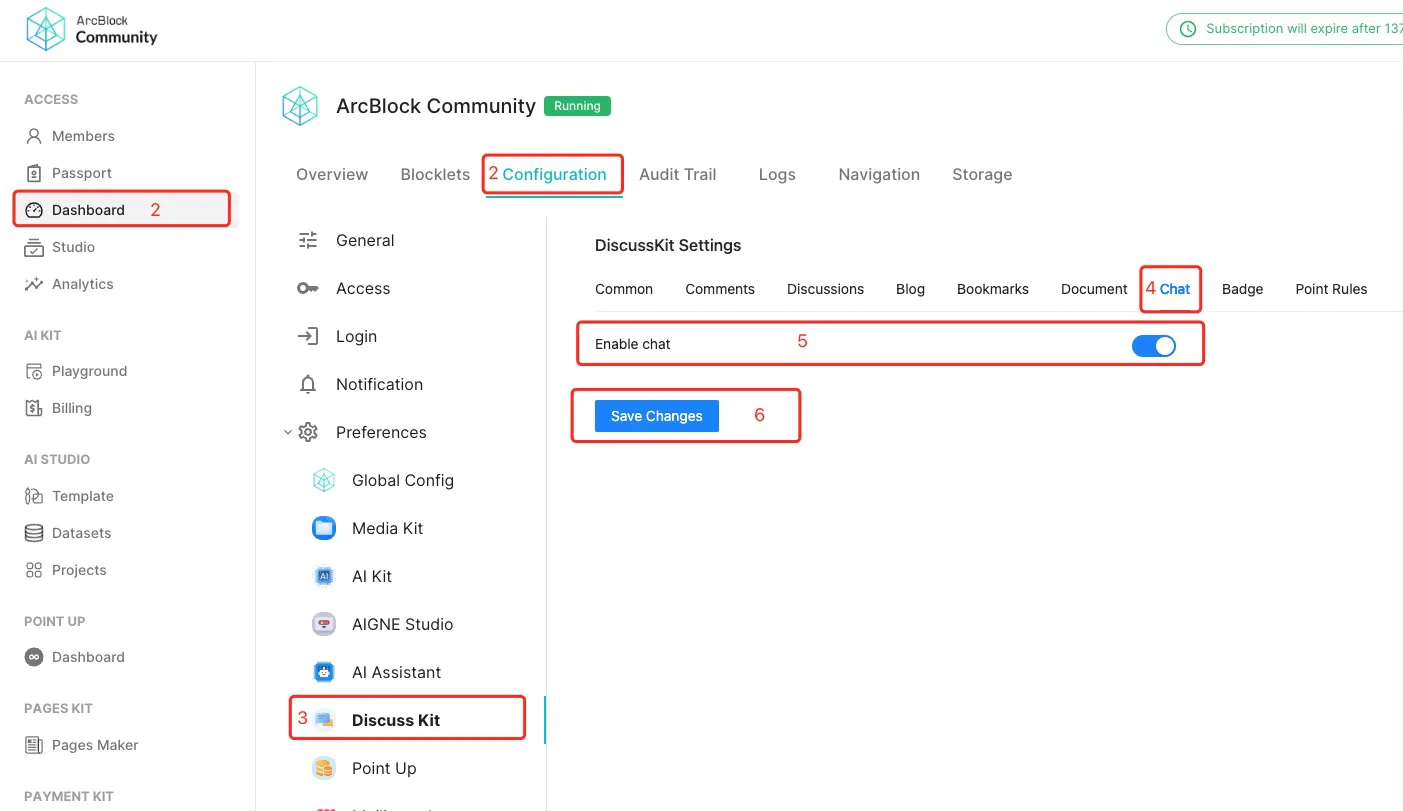1403x811 pixels.
Task: Select the Discussions settings tab
Action: 825,289
